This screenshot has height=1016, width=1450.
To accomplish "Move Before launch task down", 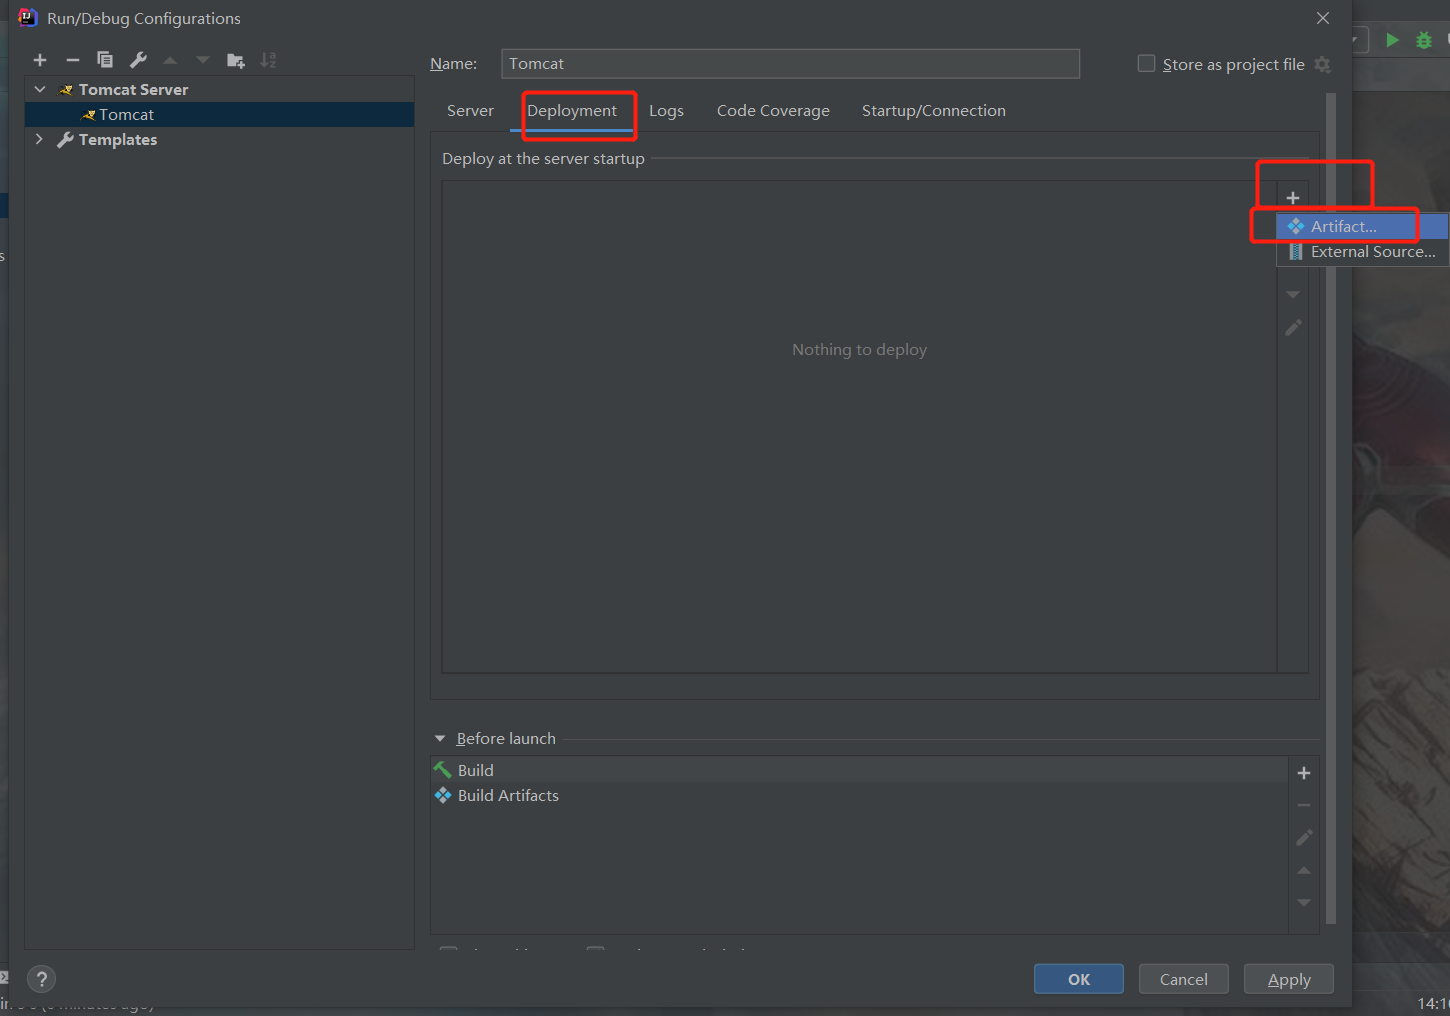I will (x=1304, y=903).
